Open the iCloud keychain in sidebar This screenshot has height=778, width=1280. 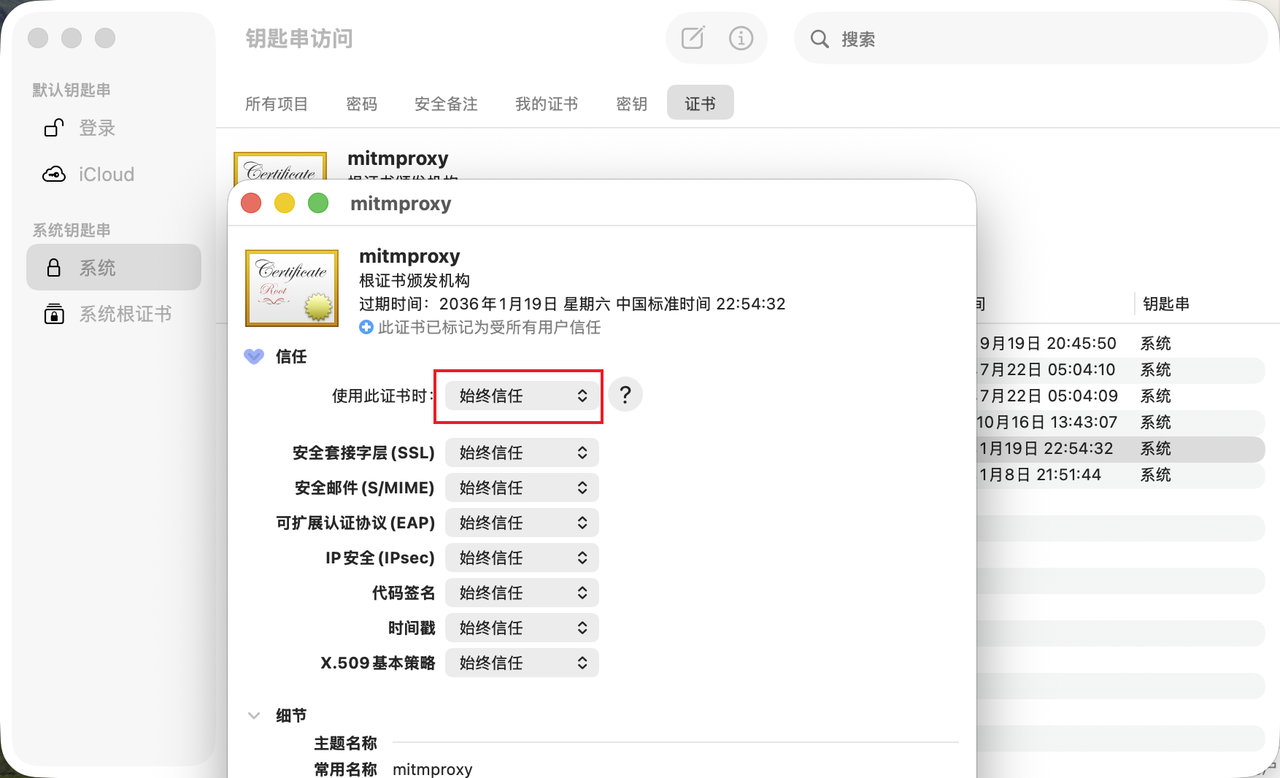click(107, 174)
